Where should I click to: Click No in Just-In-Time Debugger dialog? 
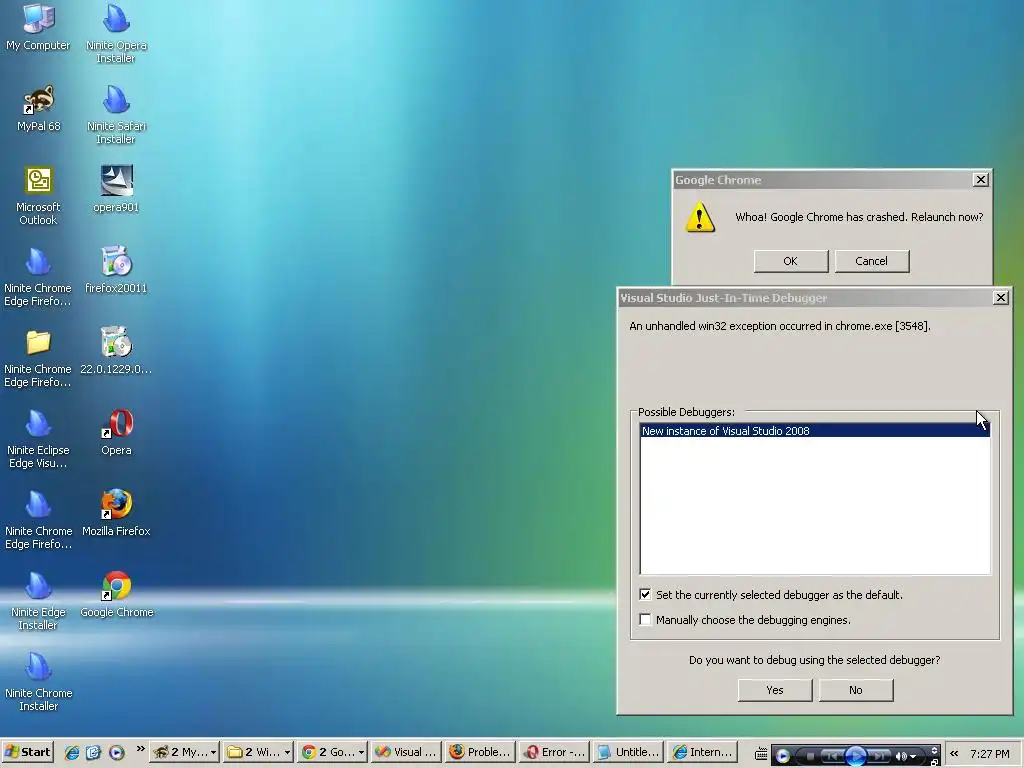(856, 690)
